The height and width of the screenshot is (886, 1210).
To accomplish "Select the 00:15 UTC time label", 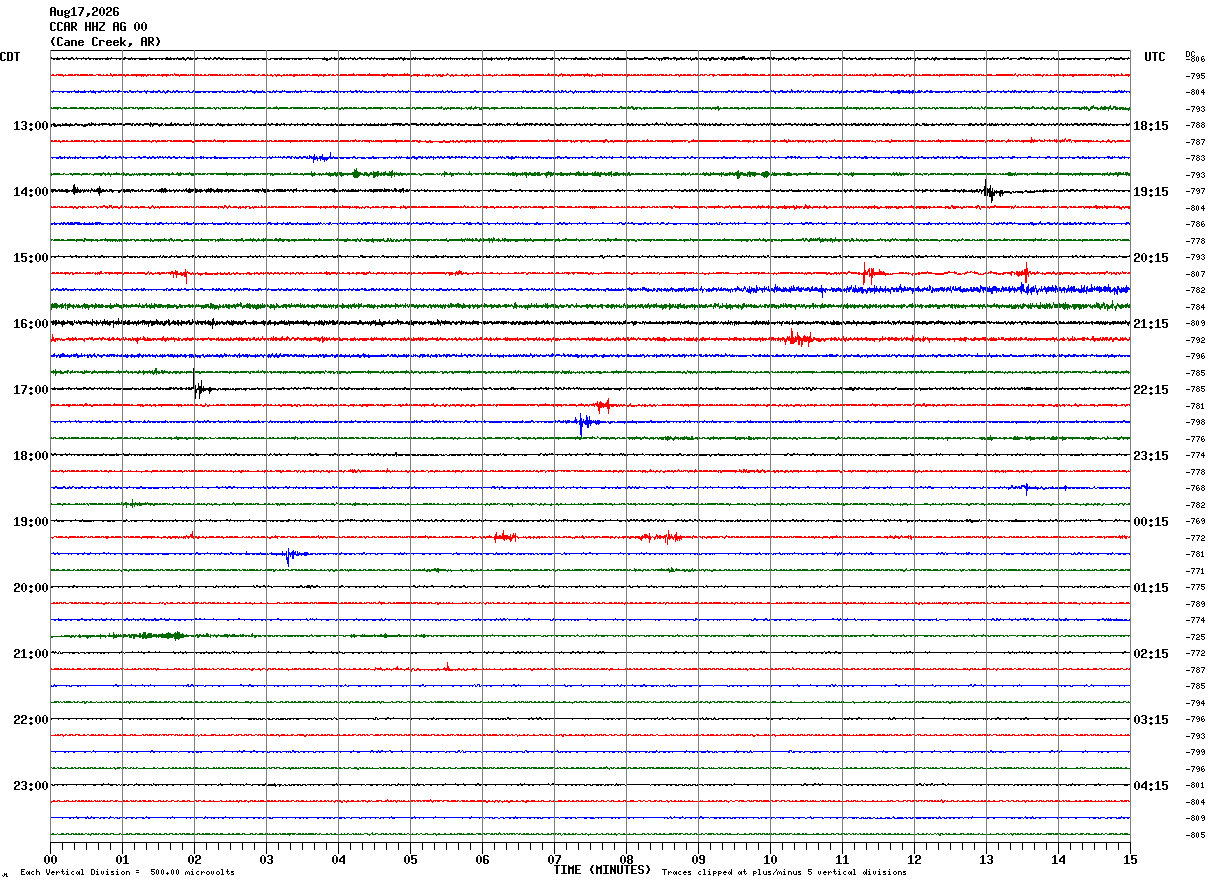I will pyautogui.click(x=1151, y=522).
